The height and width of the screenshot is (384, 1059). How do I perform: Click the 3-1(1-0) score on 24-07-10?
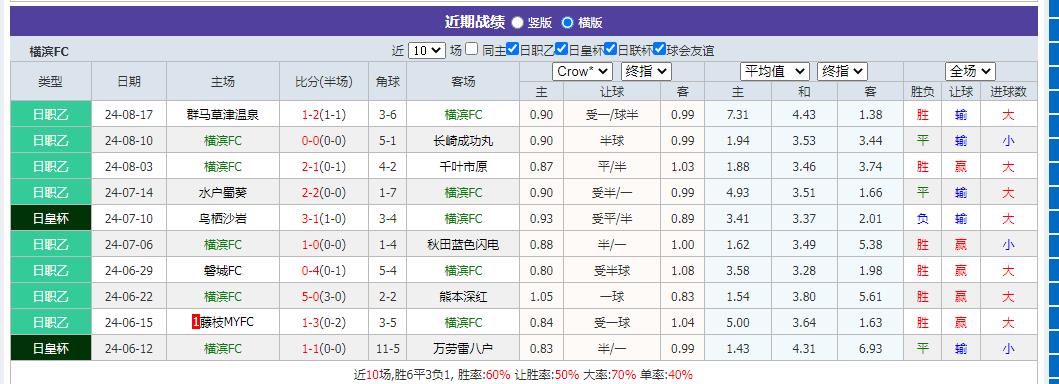(x=324, y=219)
